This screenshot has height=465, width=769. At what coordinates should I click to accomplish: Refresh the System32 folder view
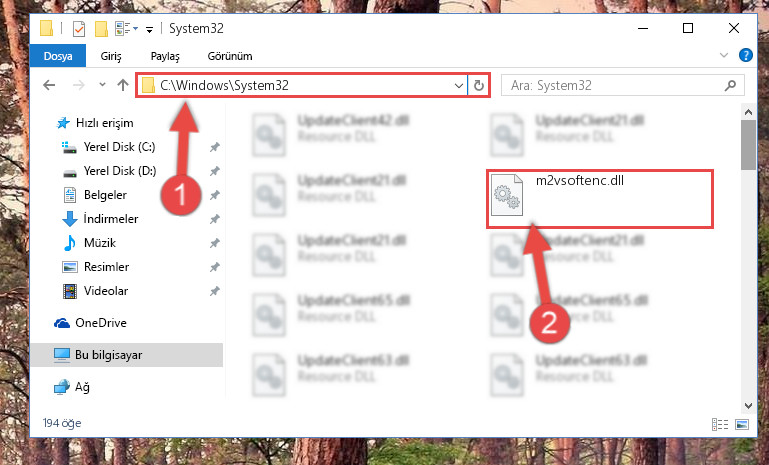click(479, 85)
